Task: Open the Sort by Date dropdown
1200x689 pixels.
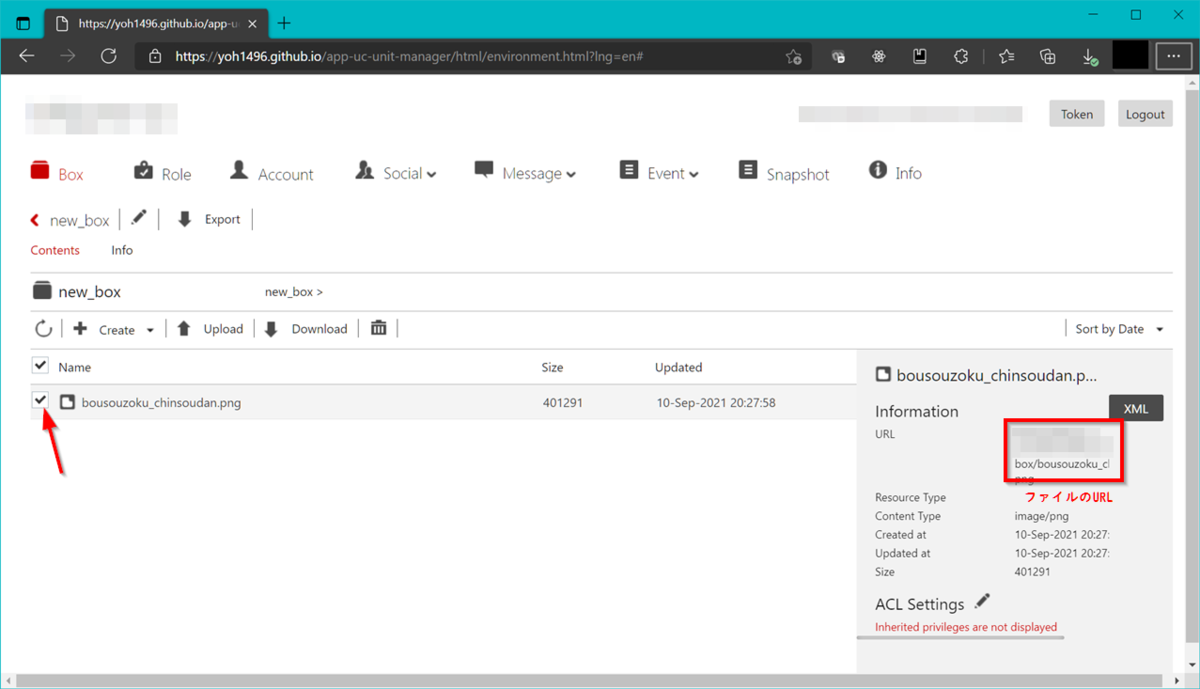Action: (1119, 329)
